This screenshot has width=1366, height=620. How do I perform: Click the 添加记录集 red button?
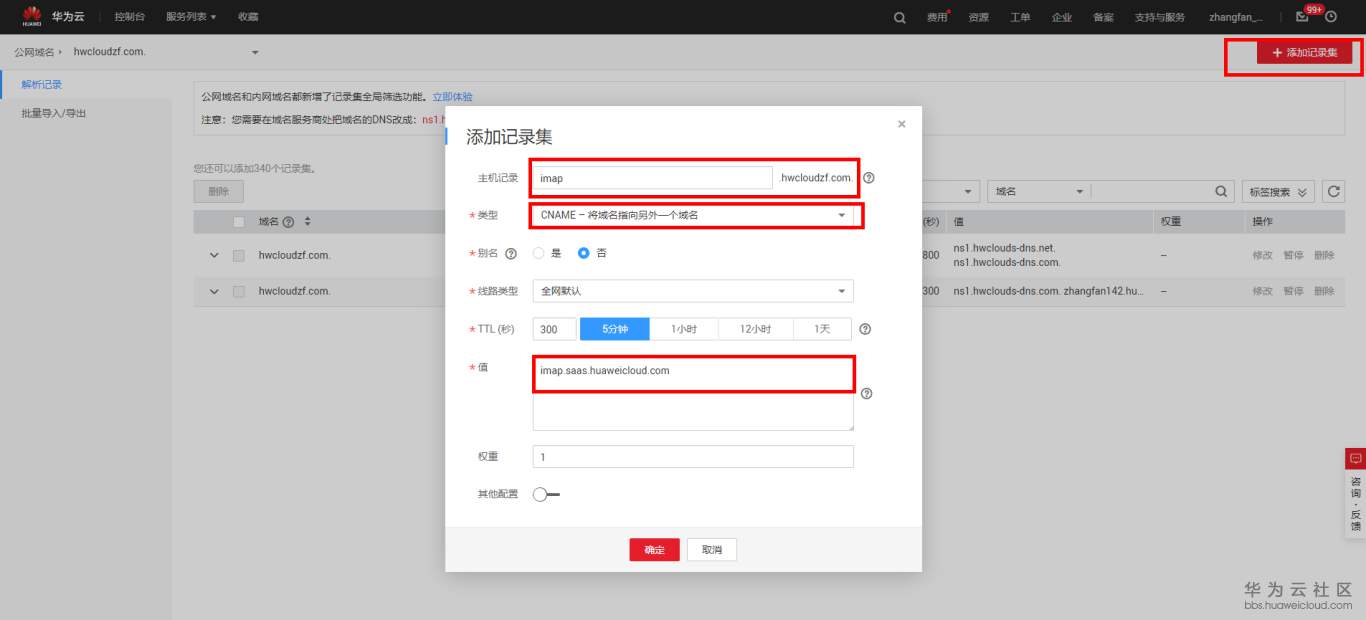coord(1304,52)
